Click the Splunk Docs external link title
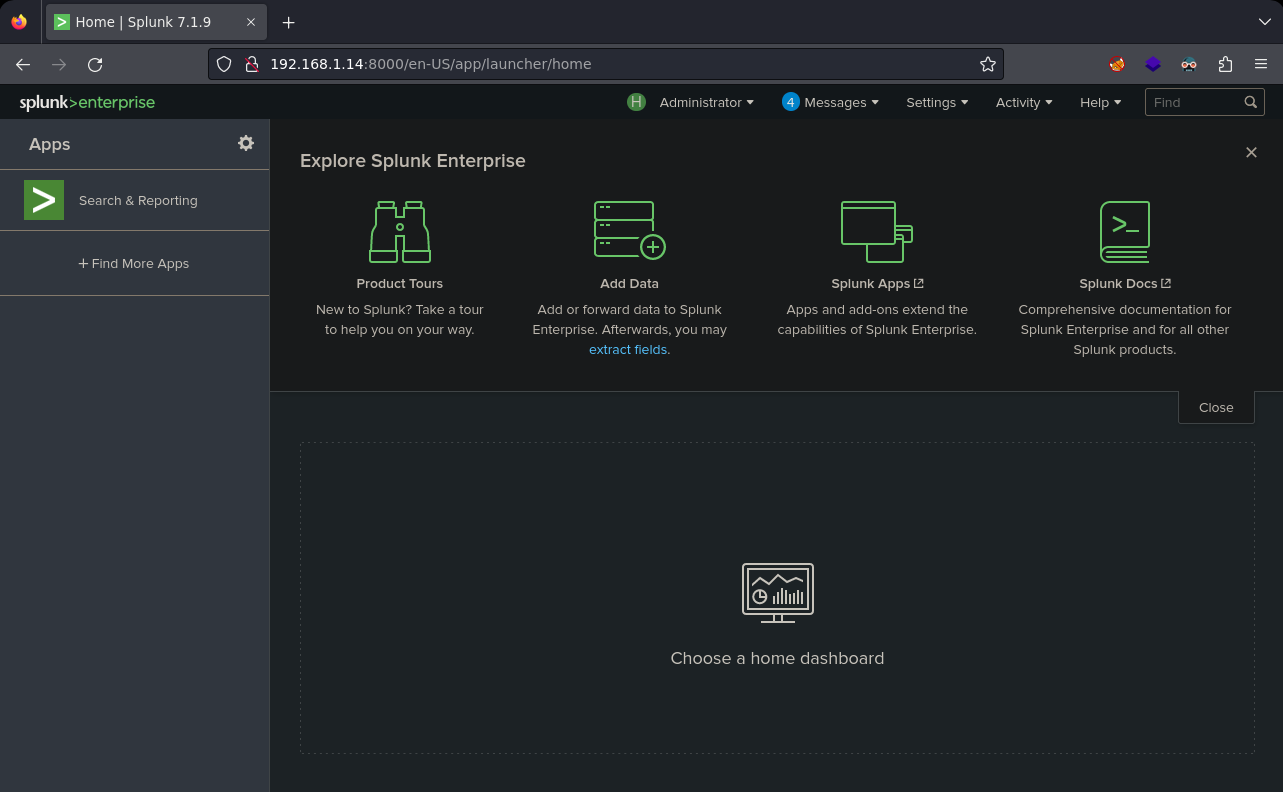The width and height of the screenshot is (1283, 792). [x=1125, y=283]
